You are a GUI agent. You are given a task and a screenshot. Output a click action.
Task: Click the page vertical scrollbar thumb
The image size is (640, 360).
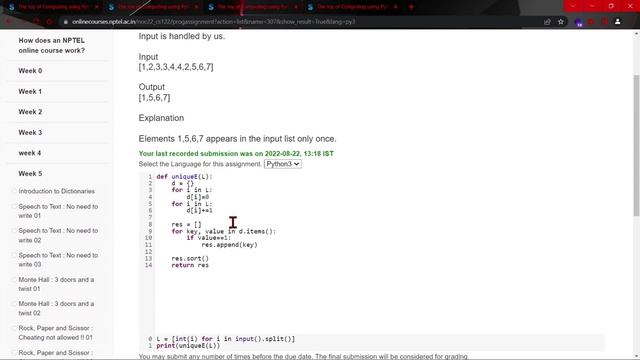click(636, 145)
